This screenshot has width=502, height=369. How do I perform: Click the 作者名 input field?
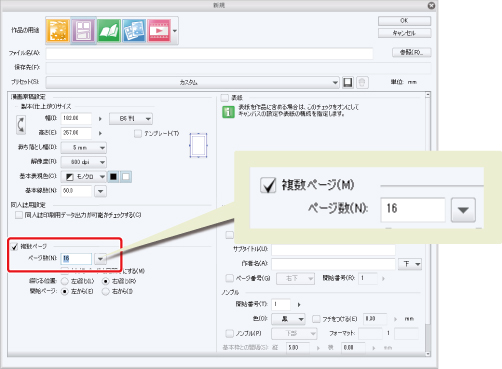[x=333, y=264]
